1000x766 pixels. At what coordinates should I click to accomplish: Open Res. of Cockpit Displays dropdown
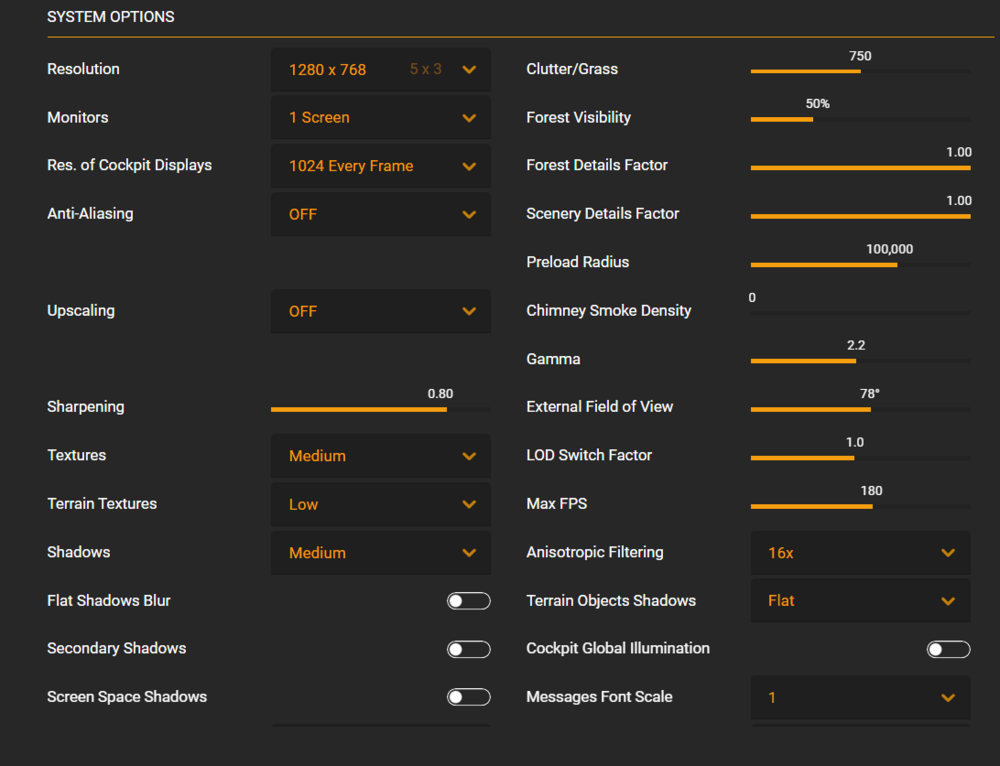coord(380,166)
